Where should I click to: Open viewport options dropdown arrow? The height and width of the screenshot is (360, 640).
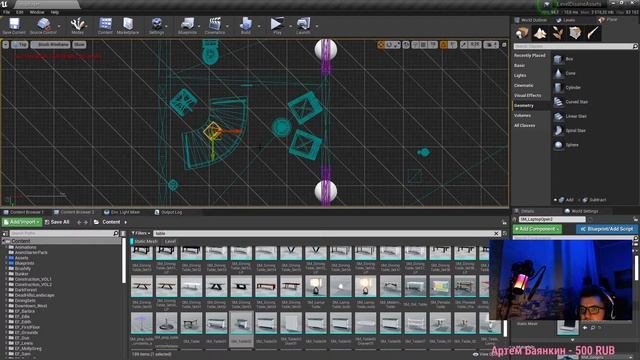[x=6, y=44]
